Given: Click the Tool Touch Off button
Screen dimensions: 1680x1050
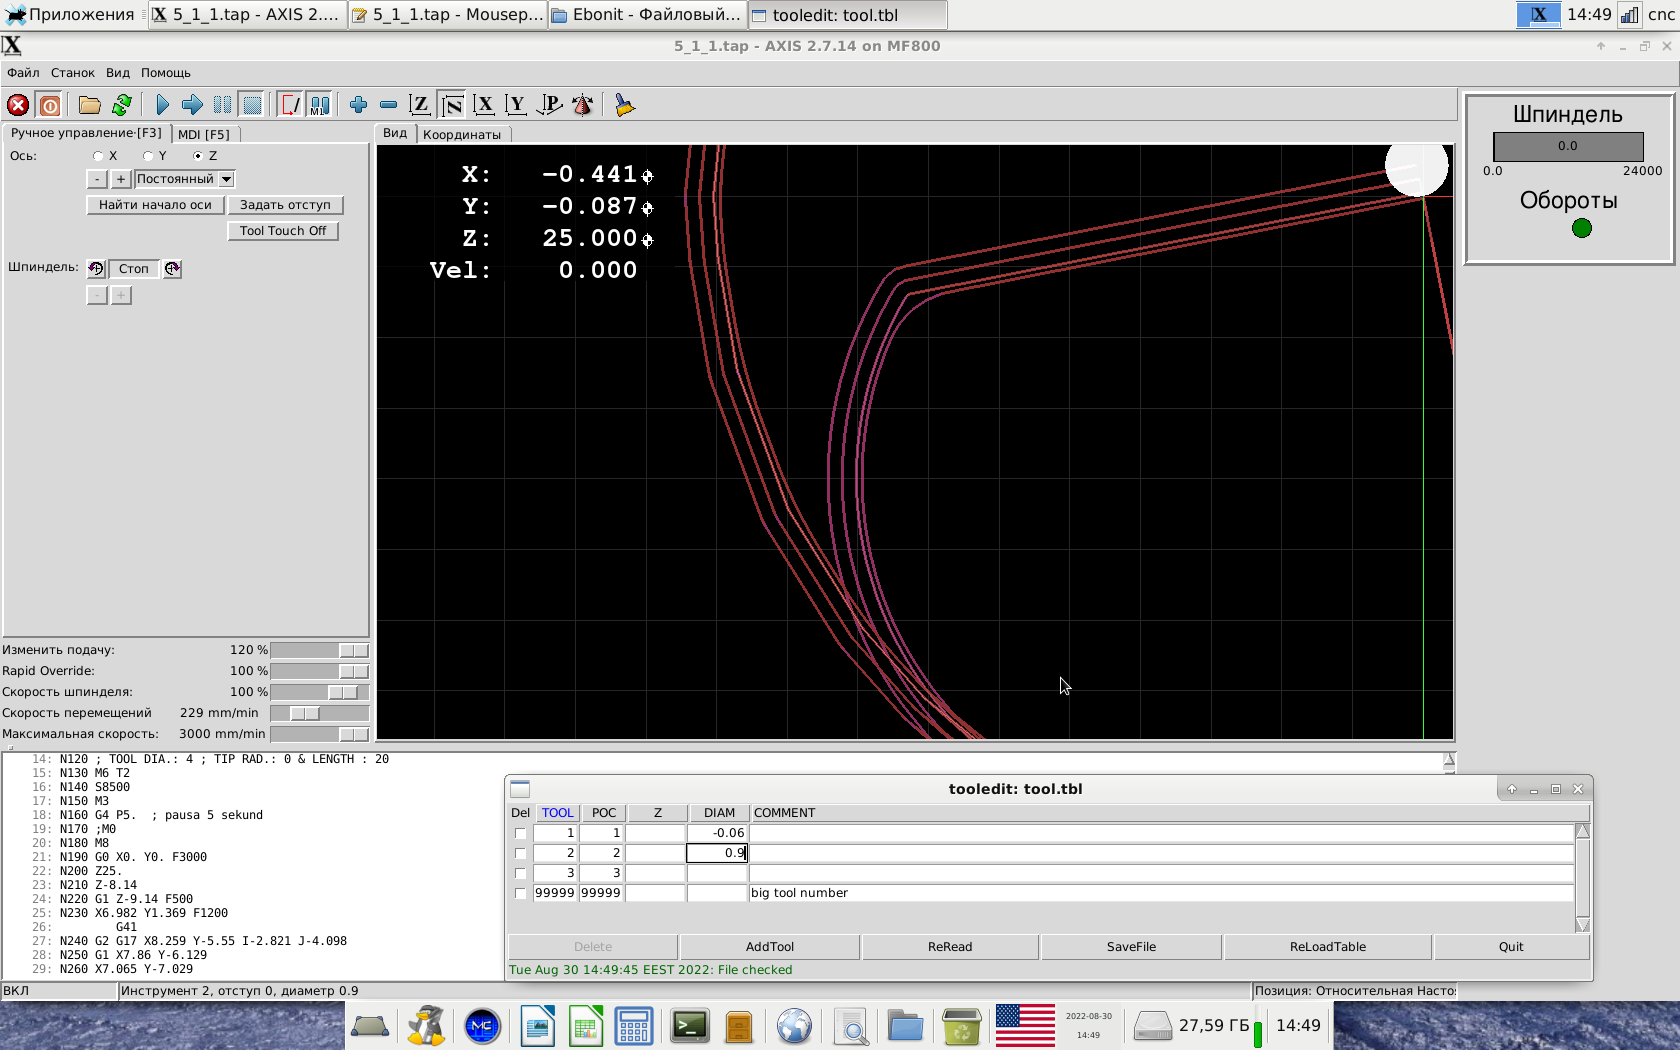Looking at the screenshot, I should 283,231.
